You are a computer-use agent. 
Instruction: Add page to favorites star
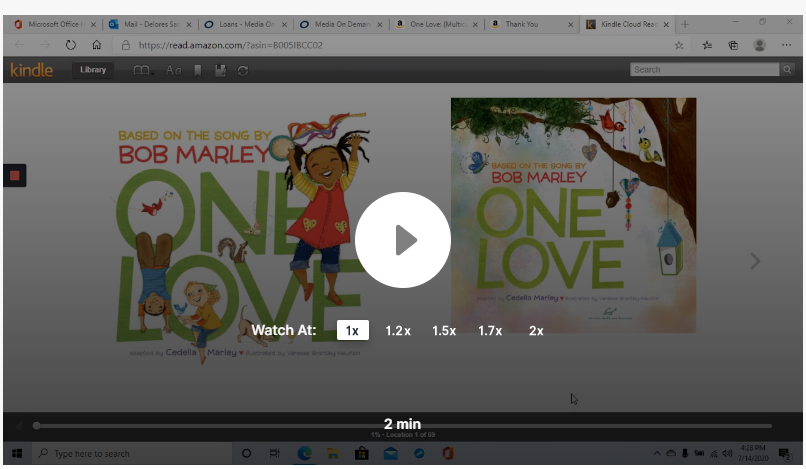679,45
